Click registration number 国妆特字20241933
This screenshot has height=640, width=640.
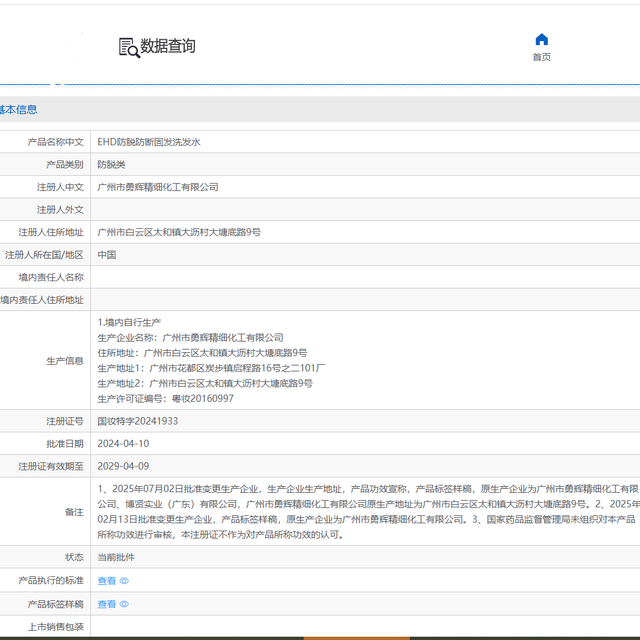pos(138,421)
